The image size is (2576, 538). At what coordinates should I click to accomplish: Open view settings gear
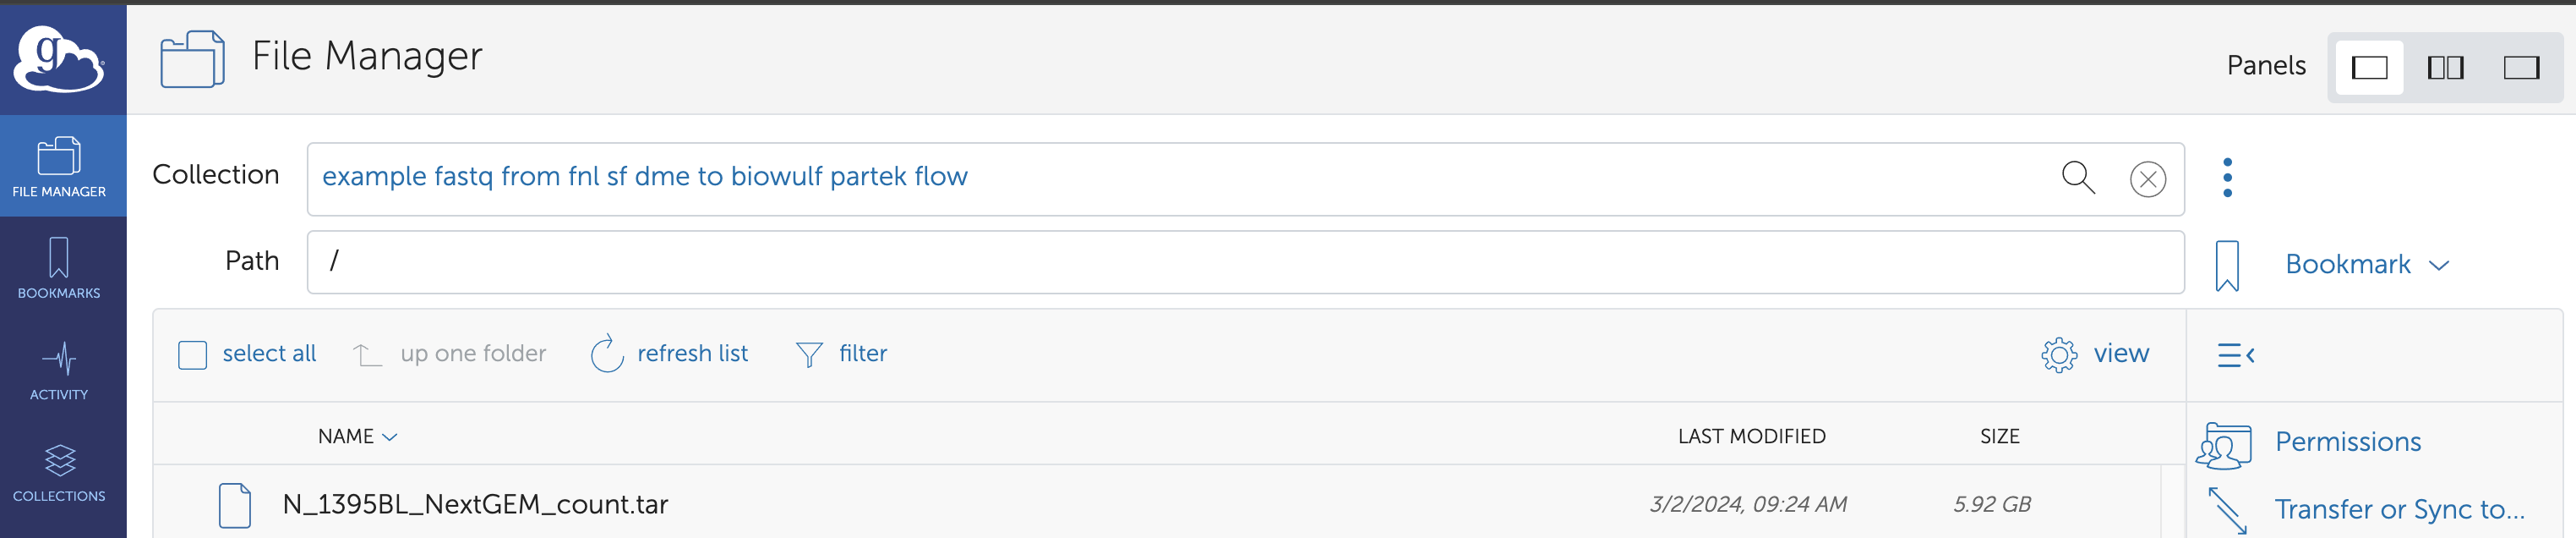pyautogui.click(x=2059, y=355)
